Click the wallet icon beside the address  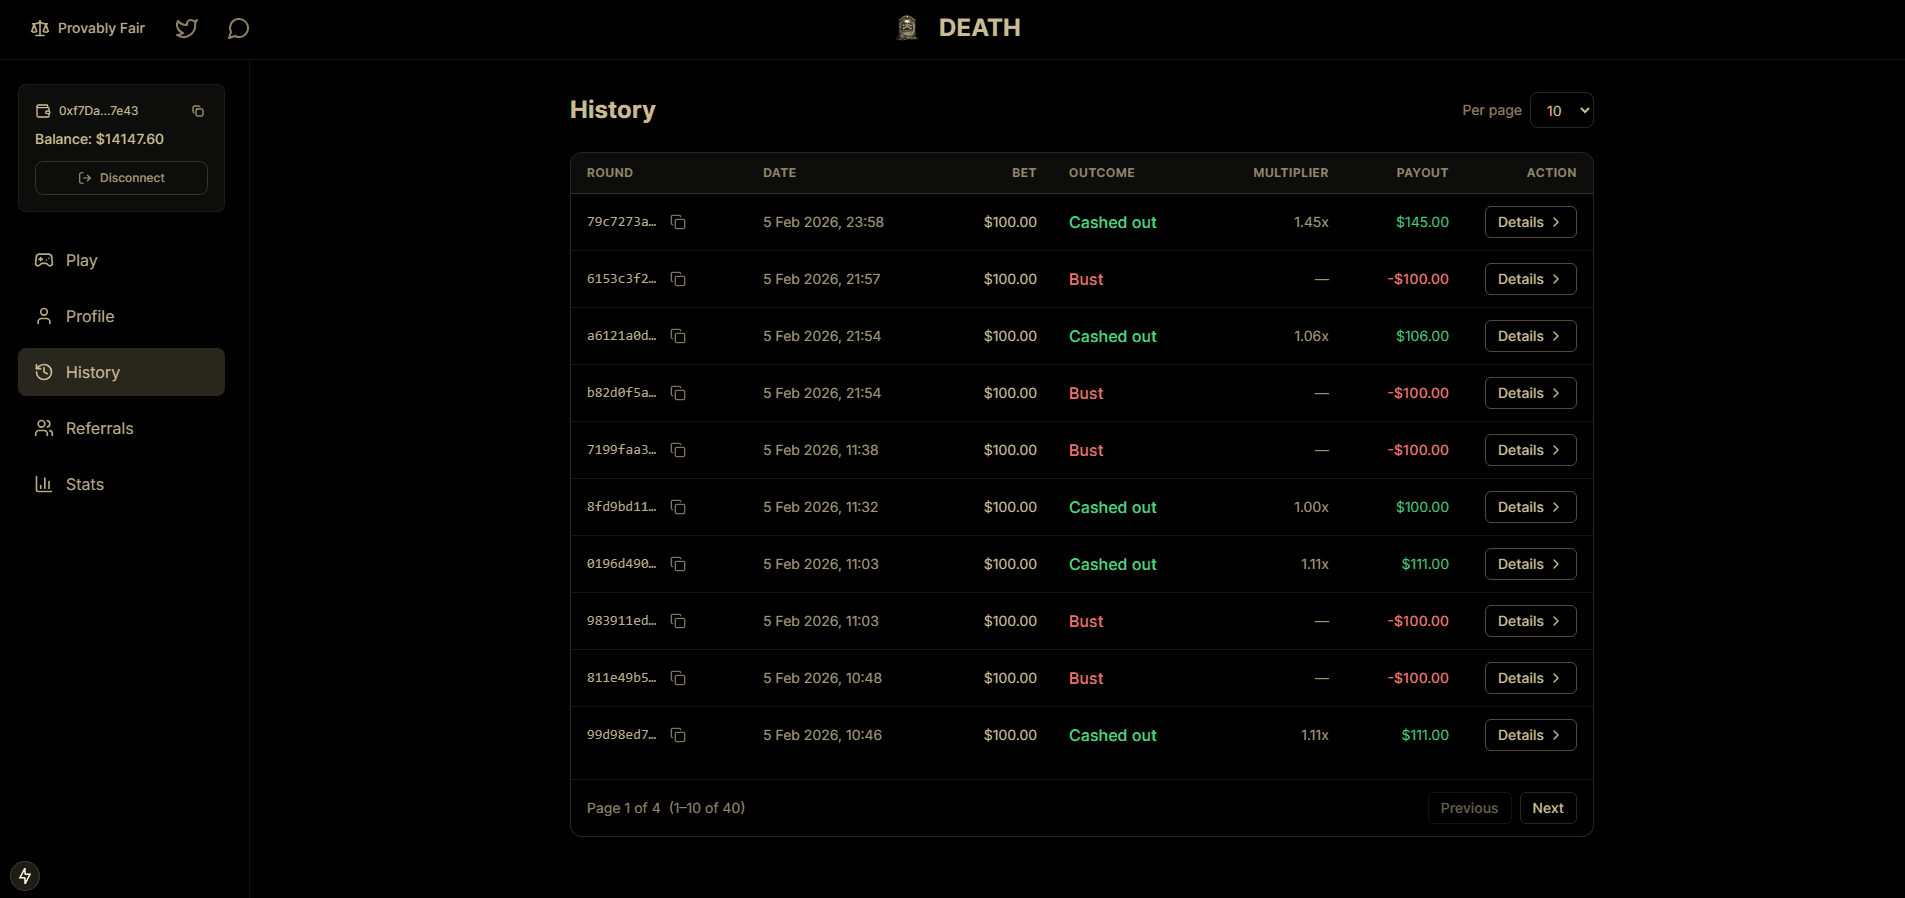[43, 111]
